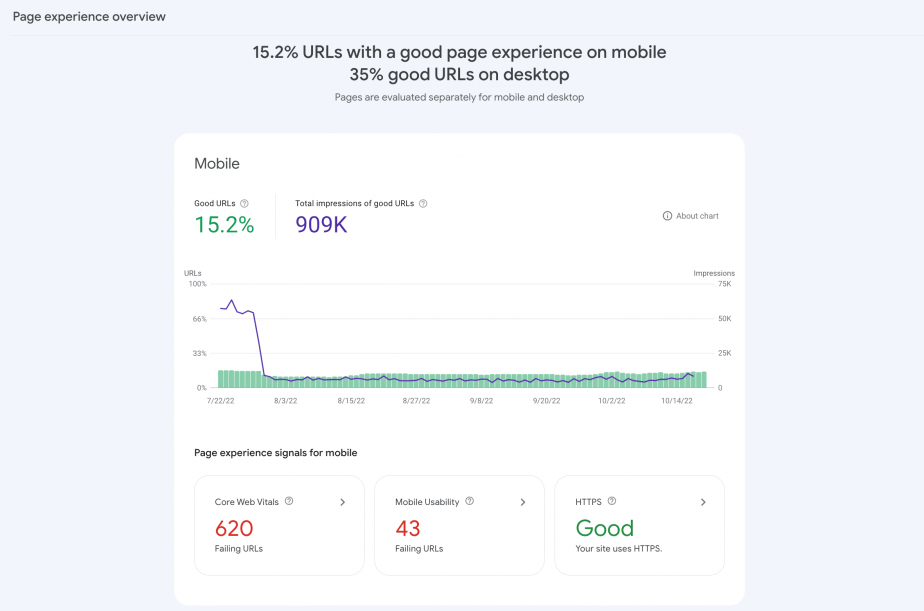Click help icon next to Total impressions
Viewport: 924px width, 611px height.
click(423, 203)
